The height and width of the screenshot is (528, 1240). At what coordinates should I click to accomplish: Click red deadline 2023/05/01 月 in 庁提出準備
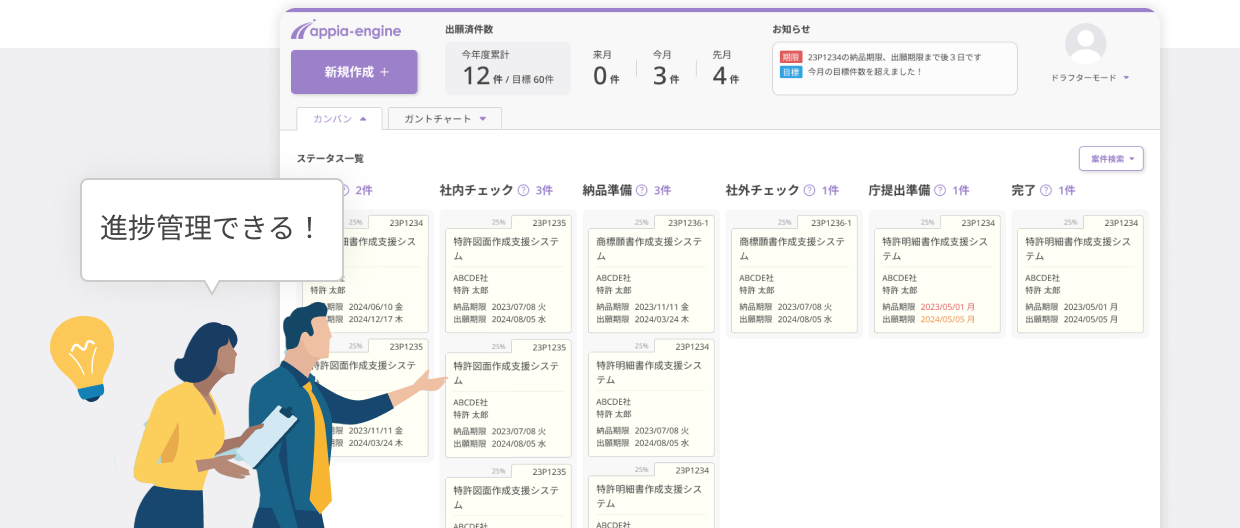[x=947, y=307]
